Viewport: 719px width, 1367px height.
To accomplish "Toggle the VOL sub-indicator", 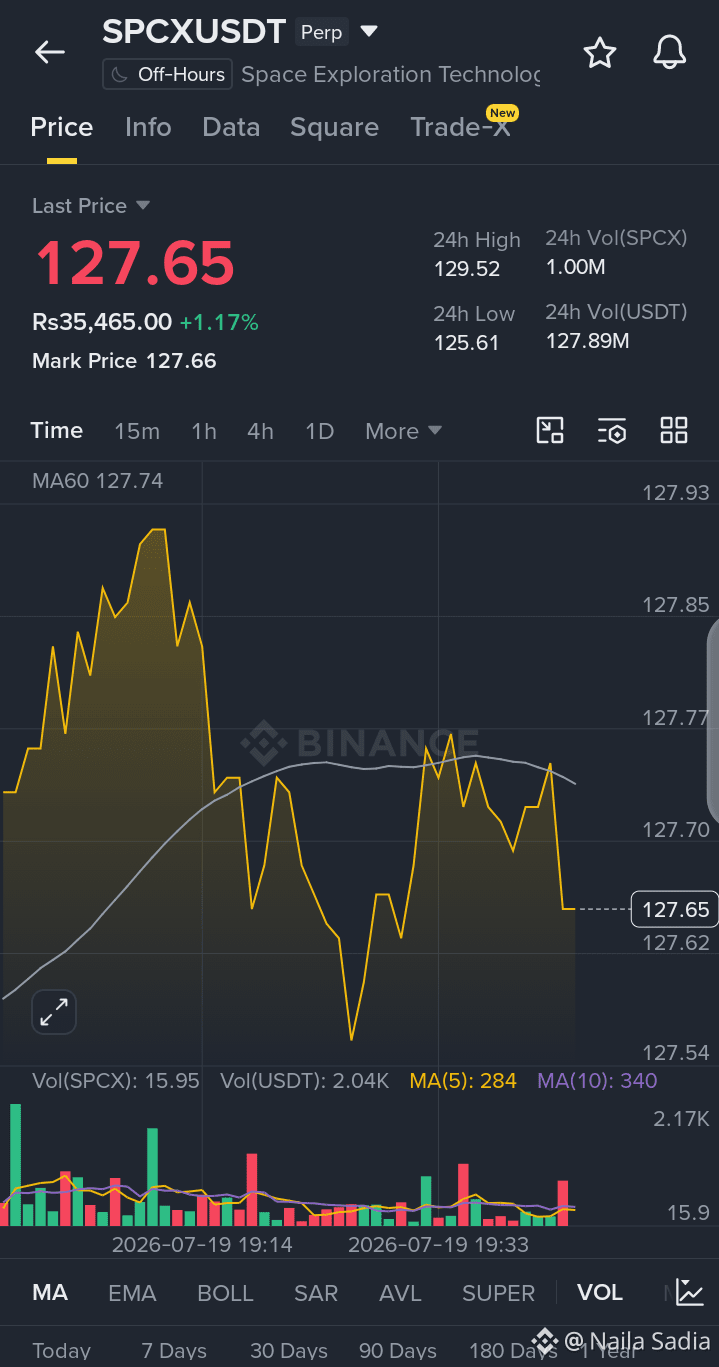I will 600,1293.
